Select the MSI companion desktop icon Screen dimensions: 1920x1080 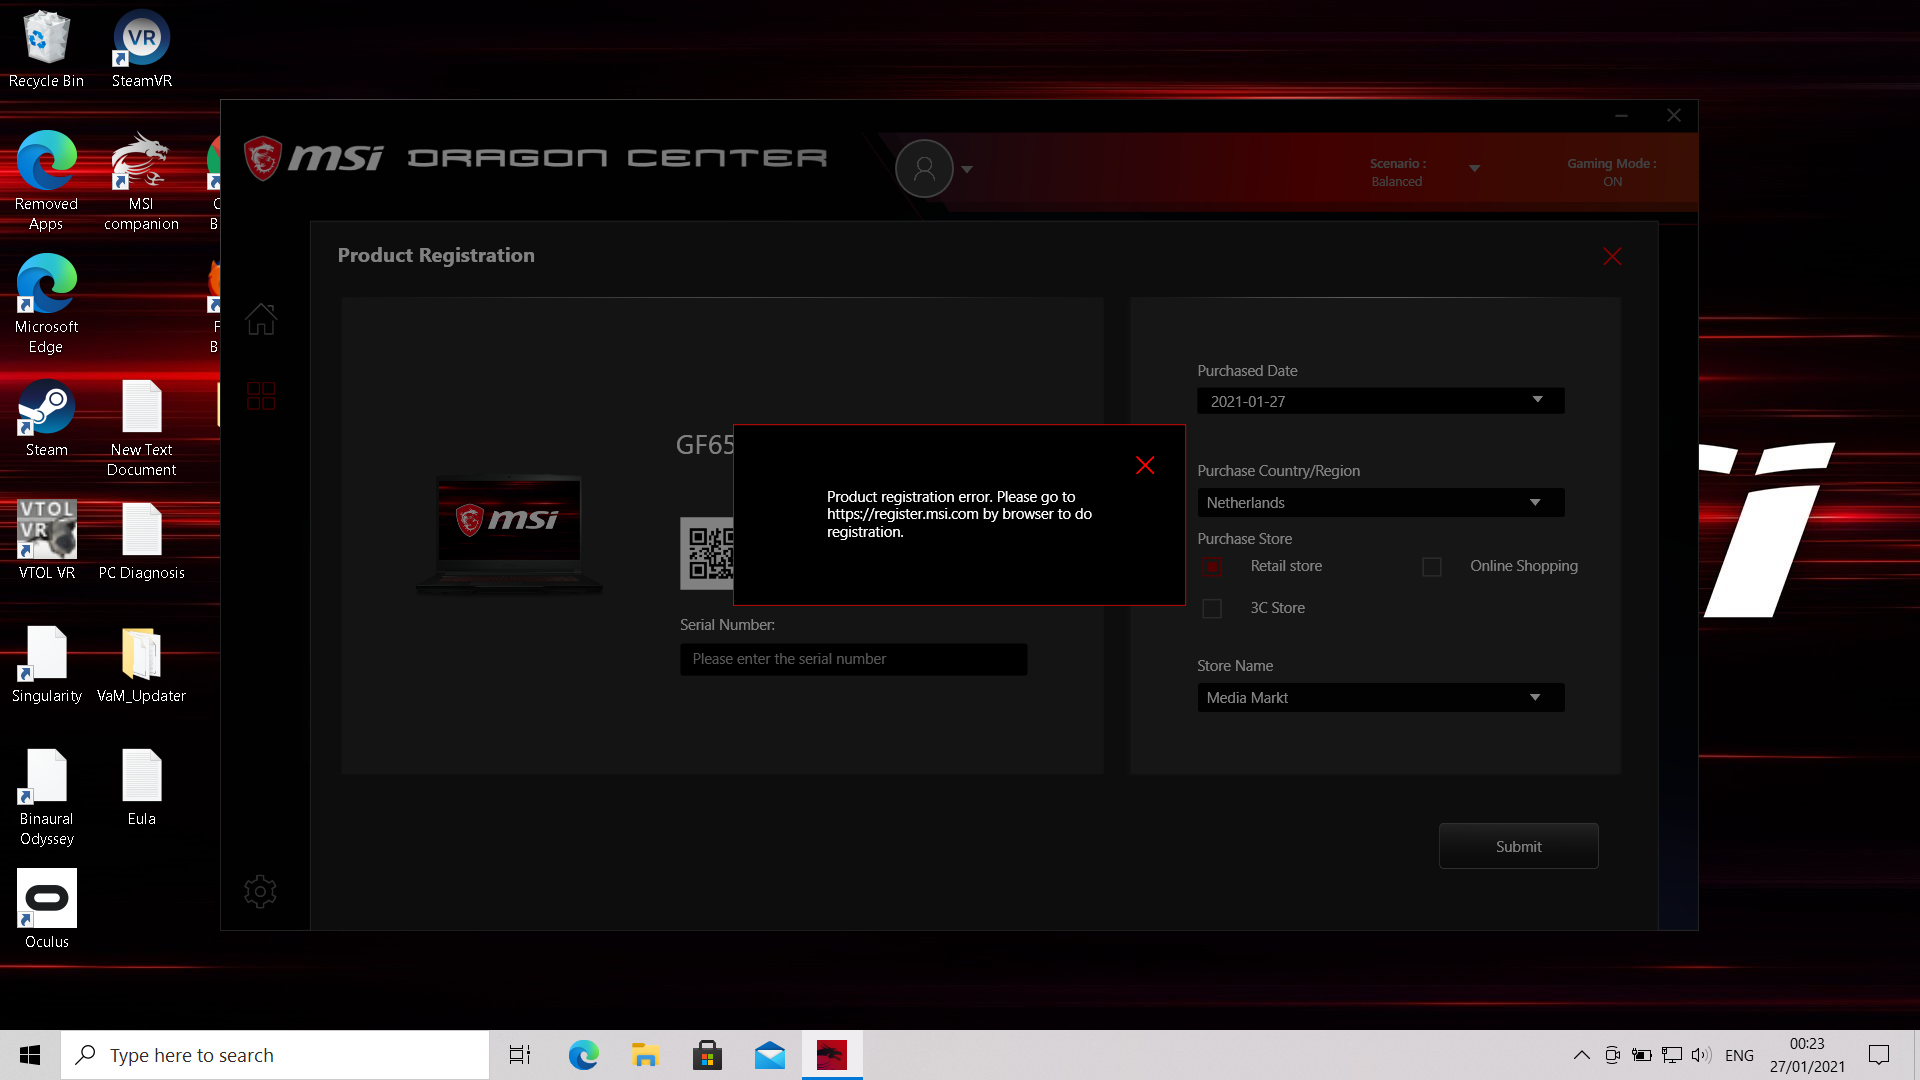(141, 182)
